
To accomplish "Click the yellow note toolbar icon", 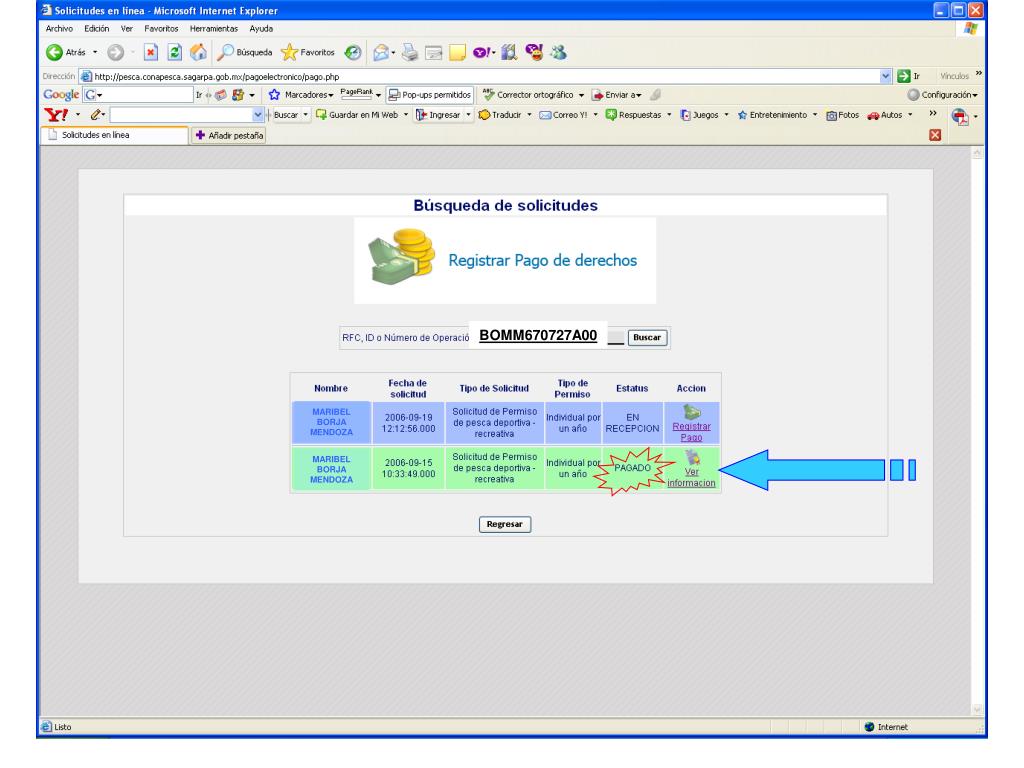I will (x=457, y=52).
